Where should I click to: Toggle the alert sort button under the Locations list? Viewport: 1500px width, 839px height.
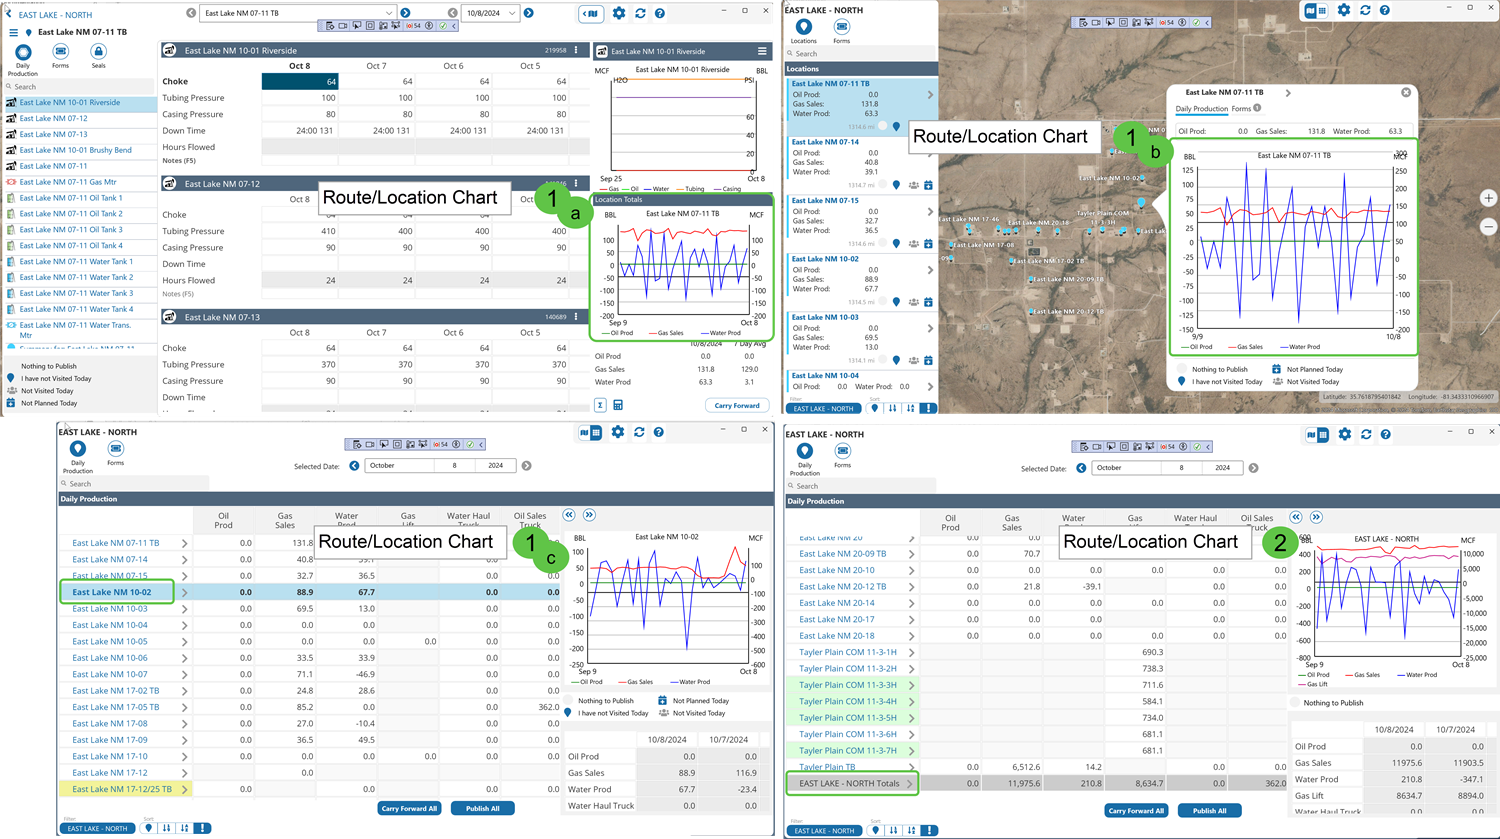tap(929, 408)
